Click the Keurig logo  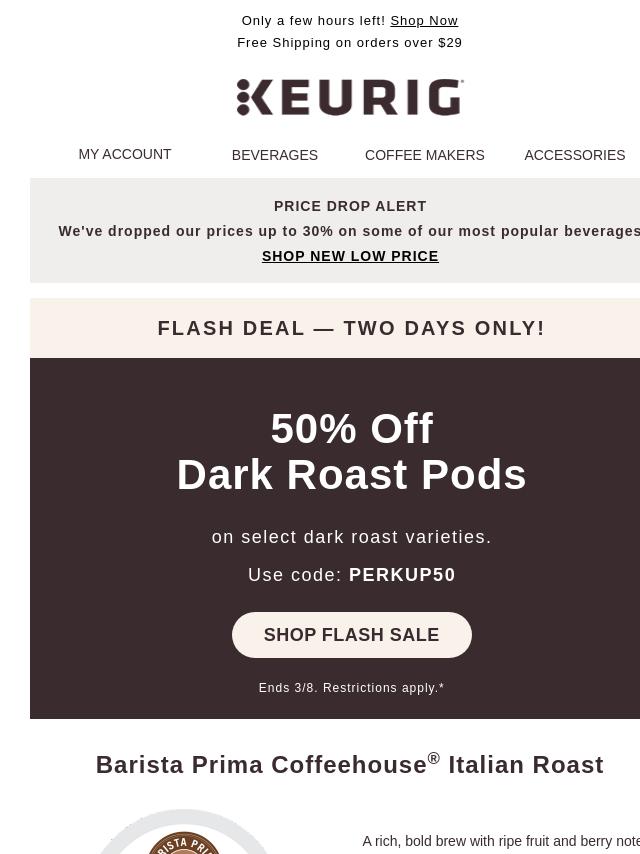[x=350, y=97]
